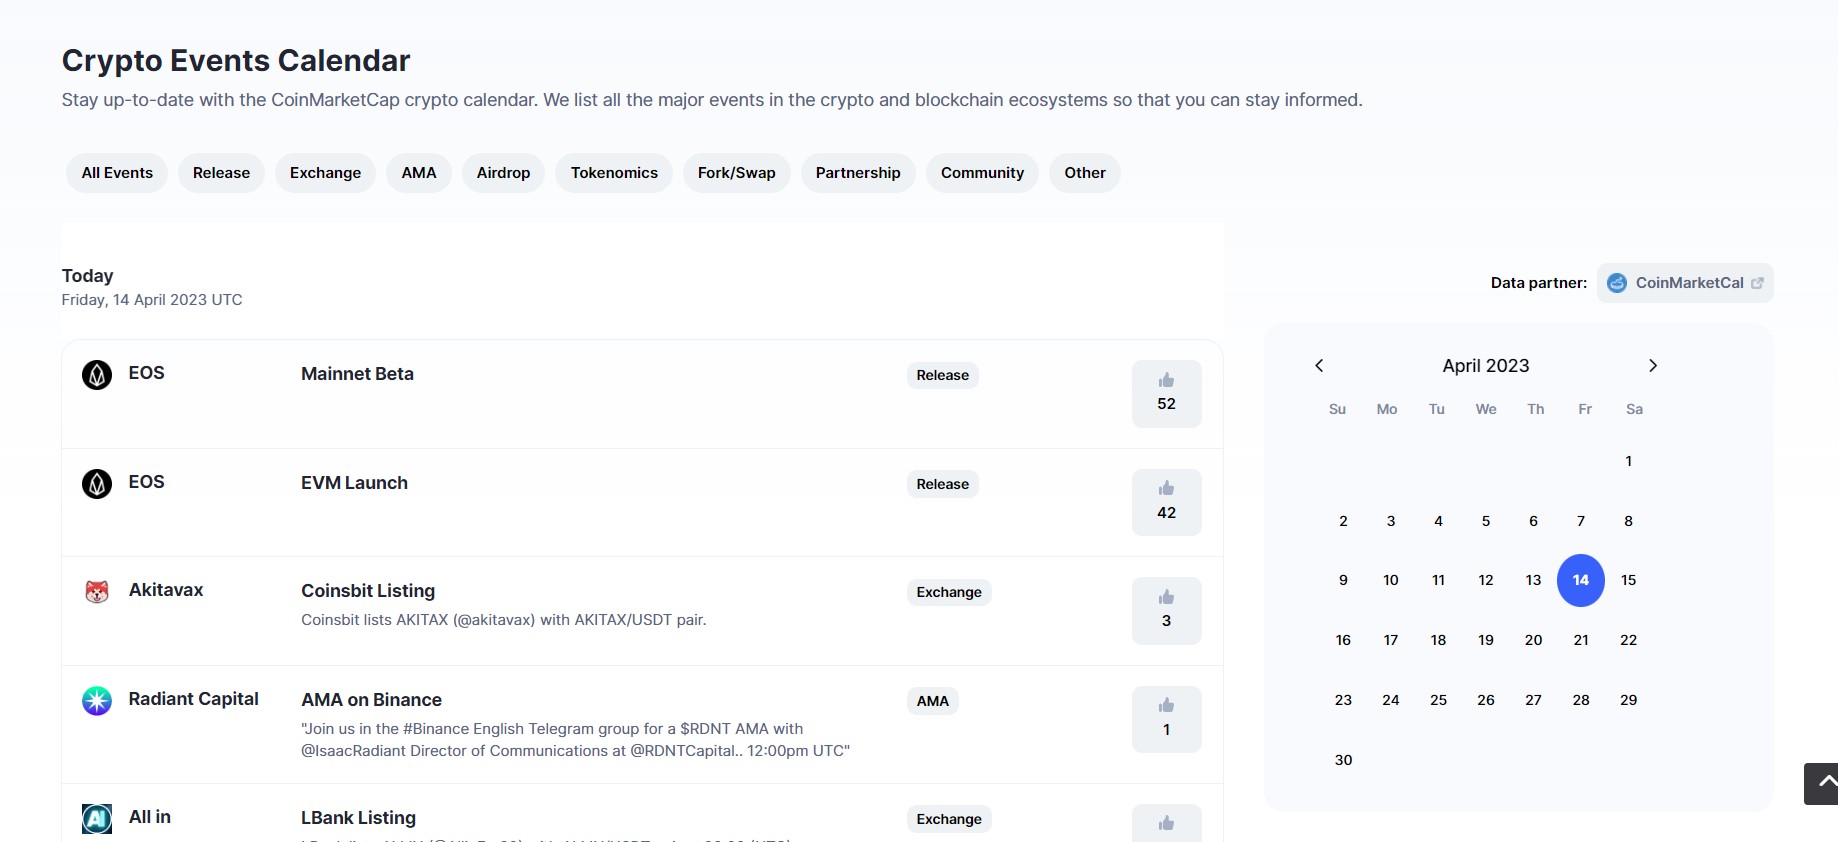Open the EVM Launch event
This screenshot has height=842, width=1838.
pos(354,483)
